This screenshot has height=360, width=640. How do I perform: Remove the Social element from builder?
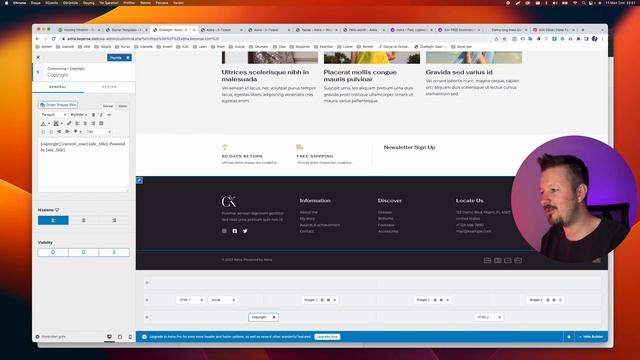[233, 300]
